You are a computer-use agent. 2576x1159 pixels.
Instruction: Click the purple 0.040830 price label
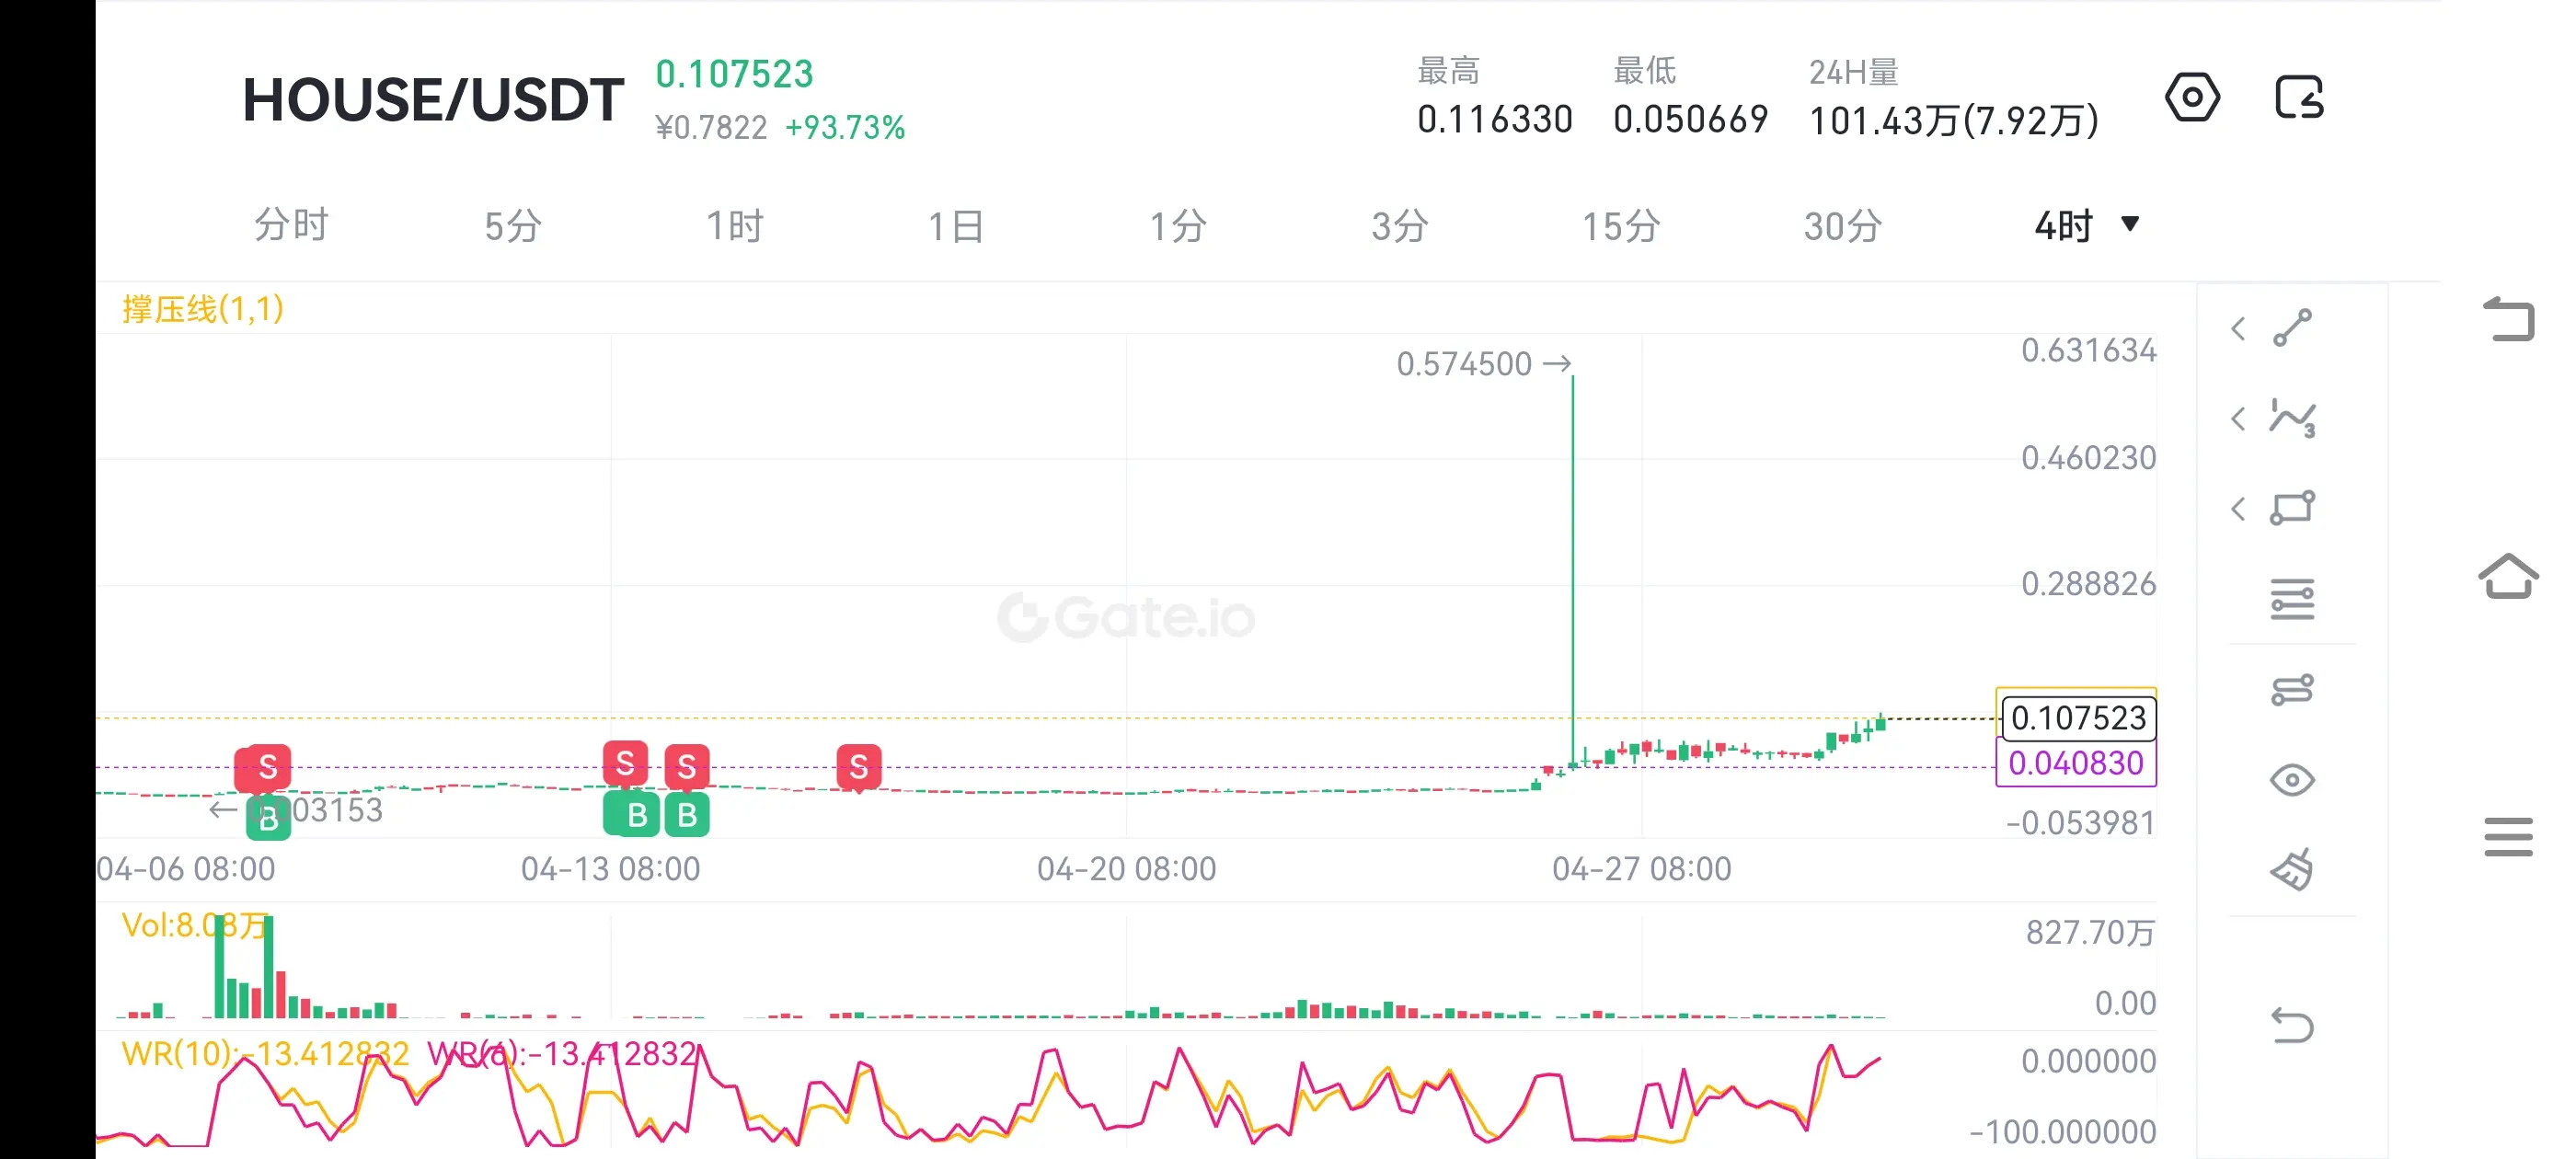click(2075, 764)
